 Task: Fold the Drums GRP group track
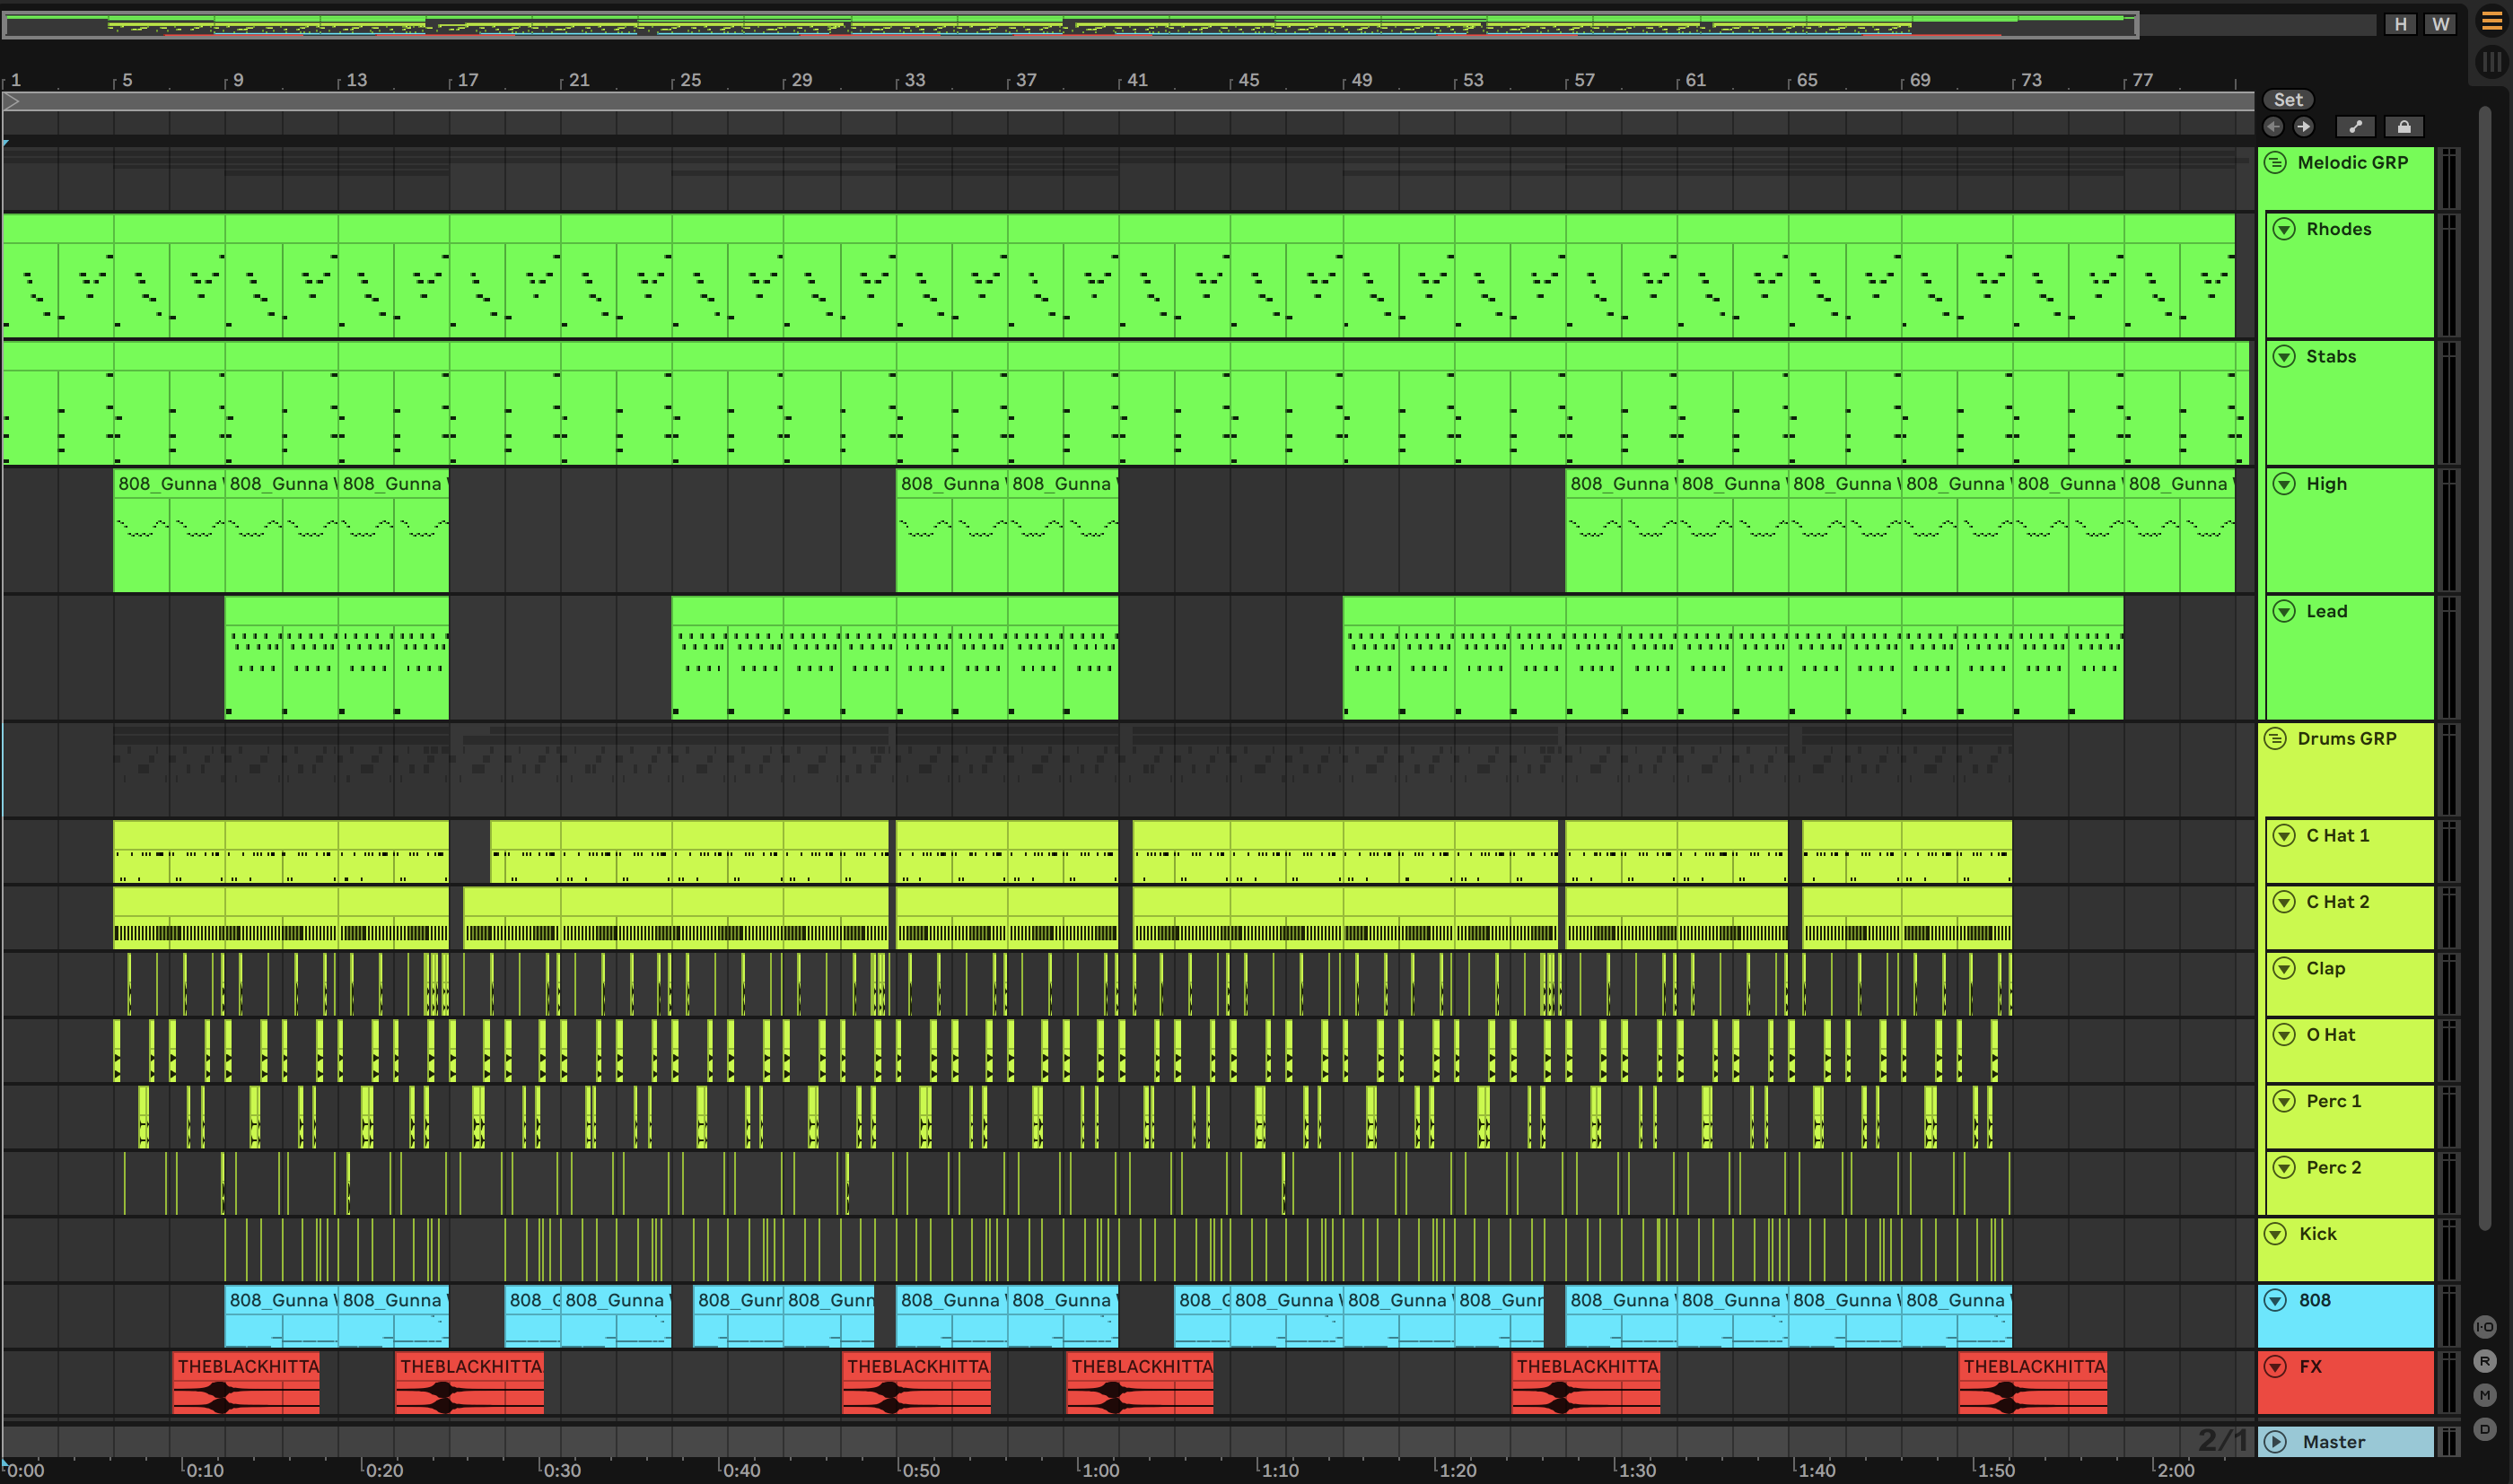coord(2276,739)
